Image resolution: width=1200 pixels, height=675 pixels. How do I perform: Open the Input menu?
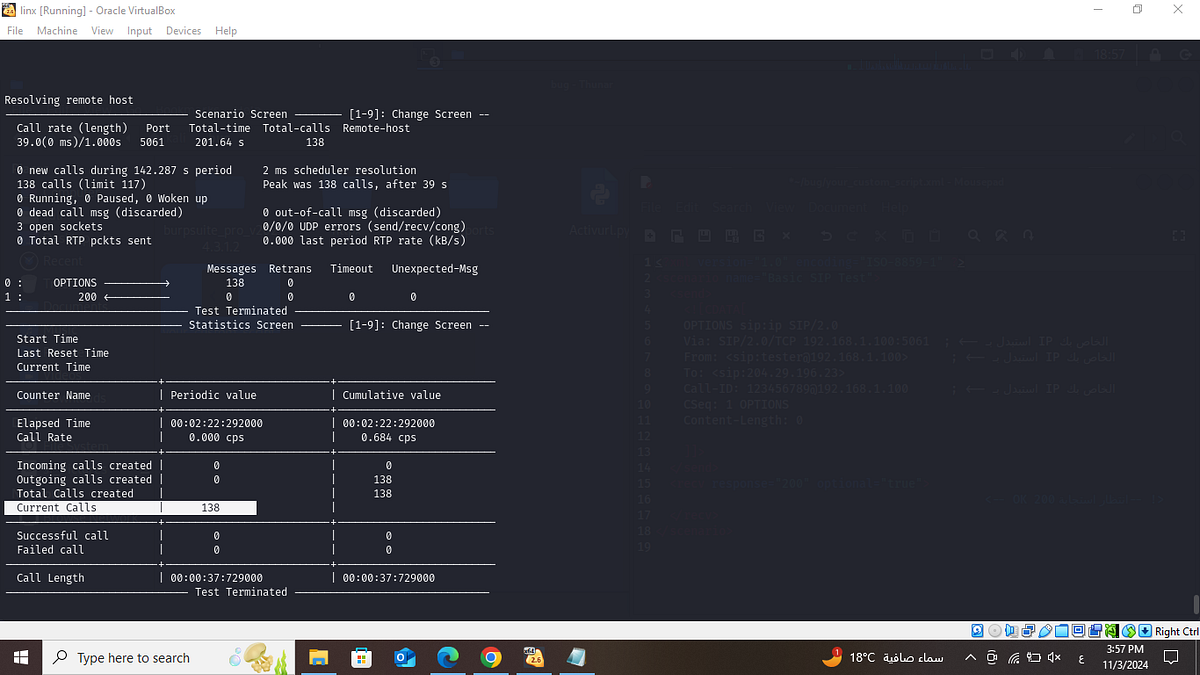pos(139,30)
